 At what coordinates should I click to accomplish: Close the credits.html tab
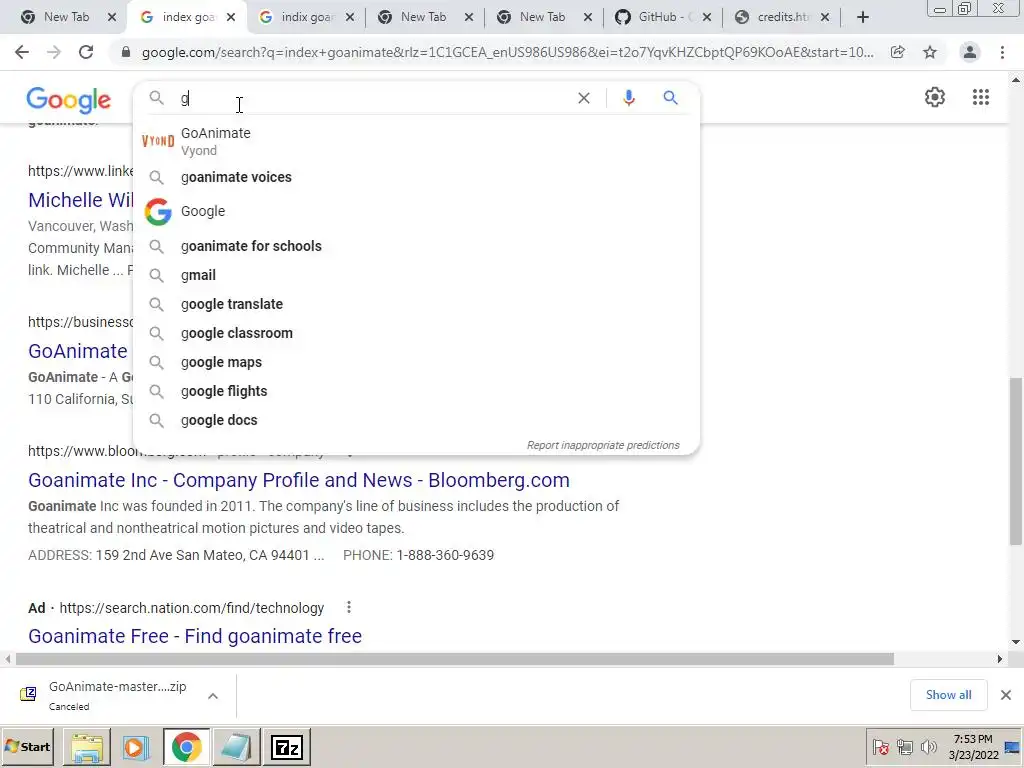[x=825, y=18]
